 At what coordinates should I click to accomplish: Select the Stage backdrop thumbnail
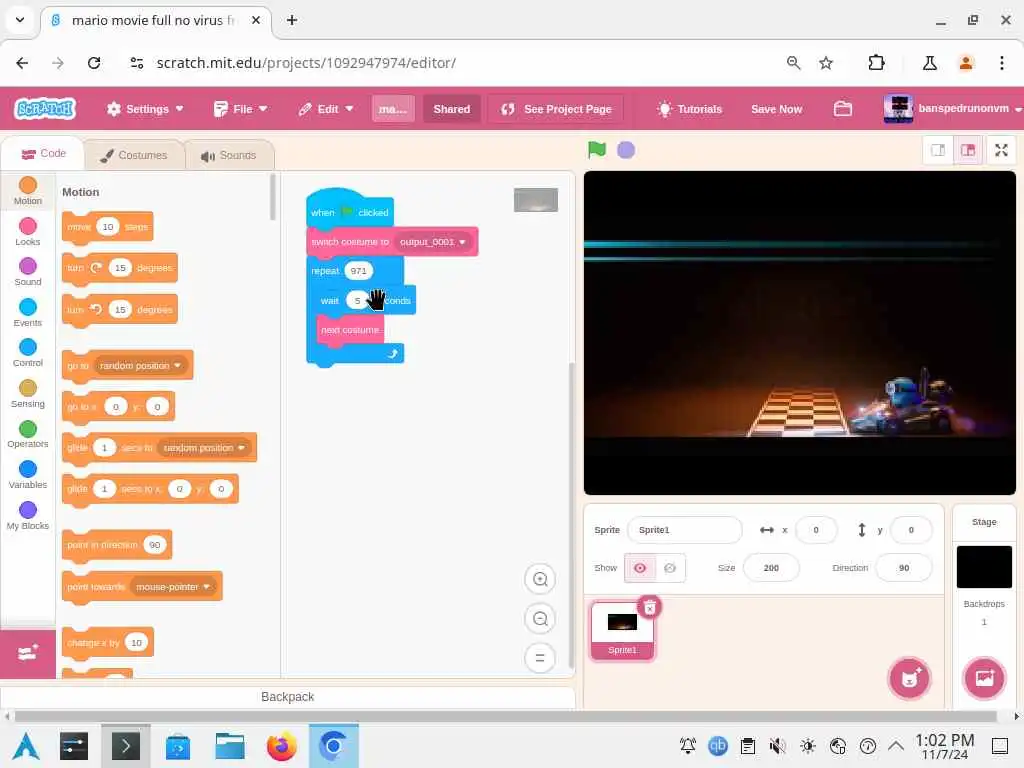pos(984,567)
